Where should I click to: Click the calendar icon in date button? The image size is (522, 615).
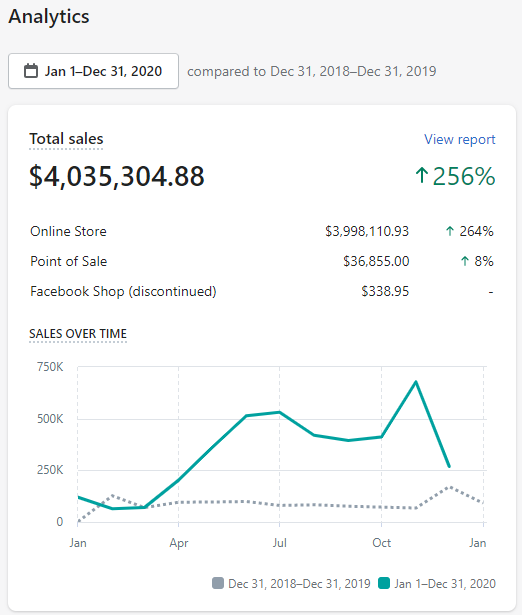pyautogui.click(x=31, y=71)
